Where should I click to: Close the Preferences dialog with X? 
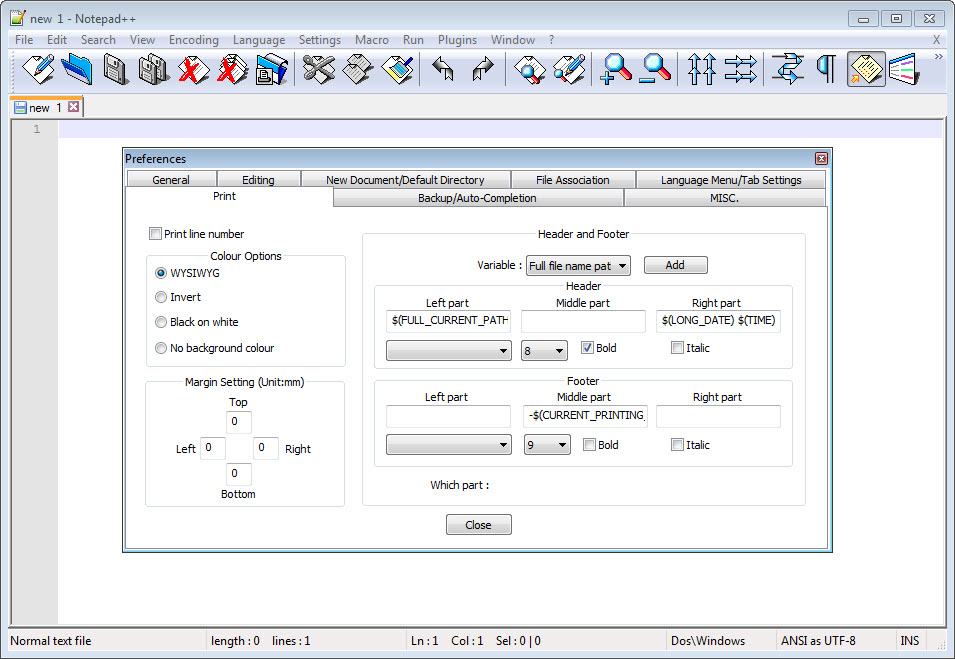[821, 158]
